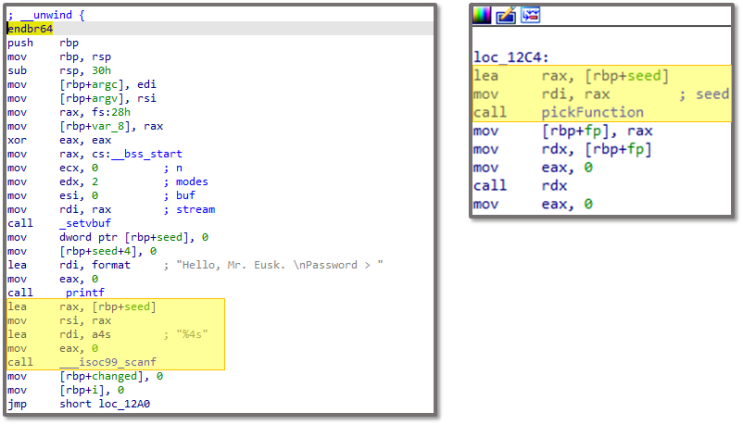
Task: Click the [rbp+argv] operand
Action: point(94,98)
